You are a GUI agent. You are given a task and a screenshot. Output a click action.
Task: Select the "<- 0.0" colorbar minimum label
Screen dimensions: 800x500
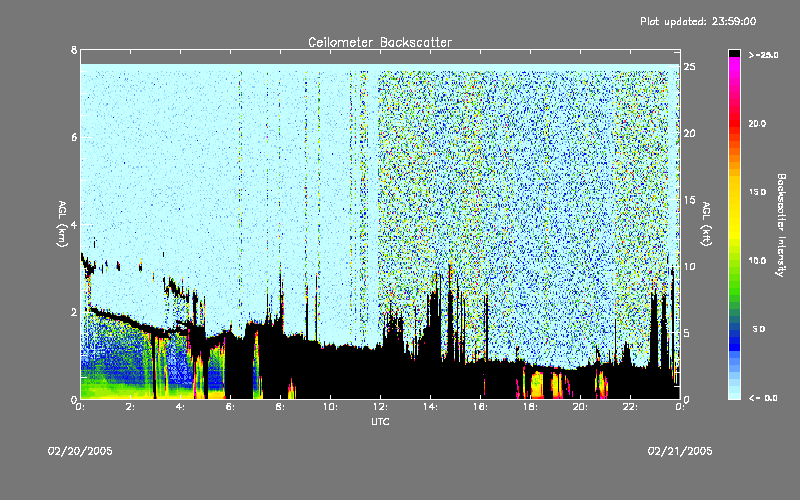(763, 398)
